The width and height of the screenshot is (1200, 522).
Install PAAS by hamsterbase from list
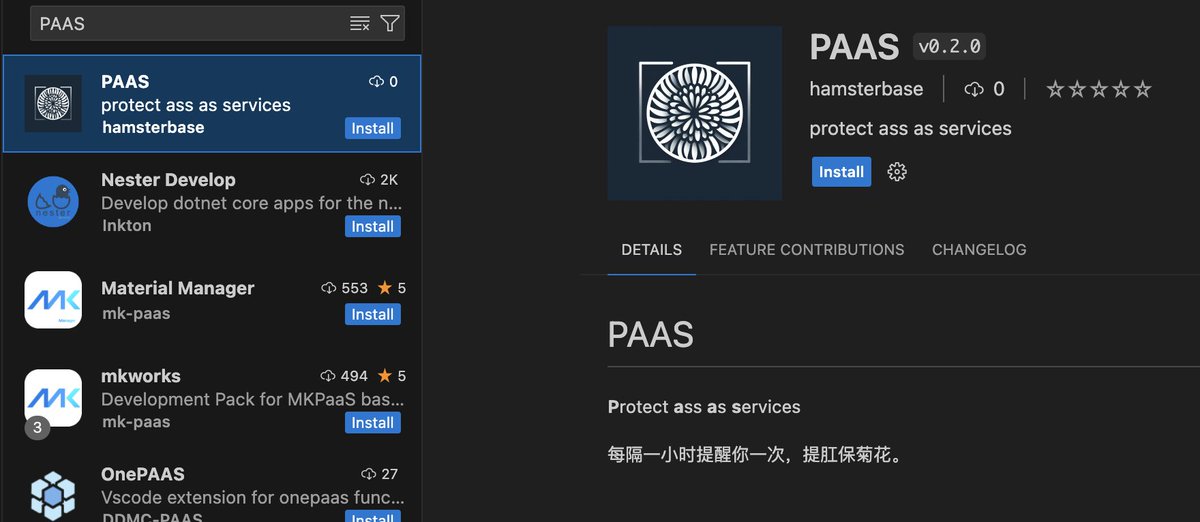(373, 128)
